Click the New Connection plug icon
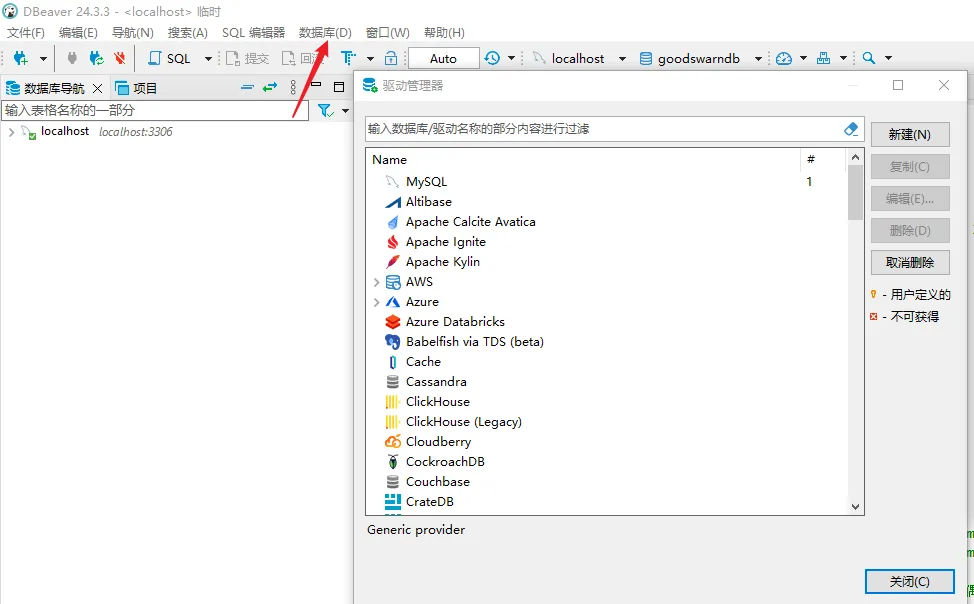 [20, 58]
